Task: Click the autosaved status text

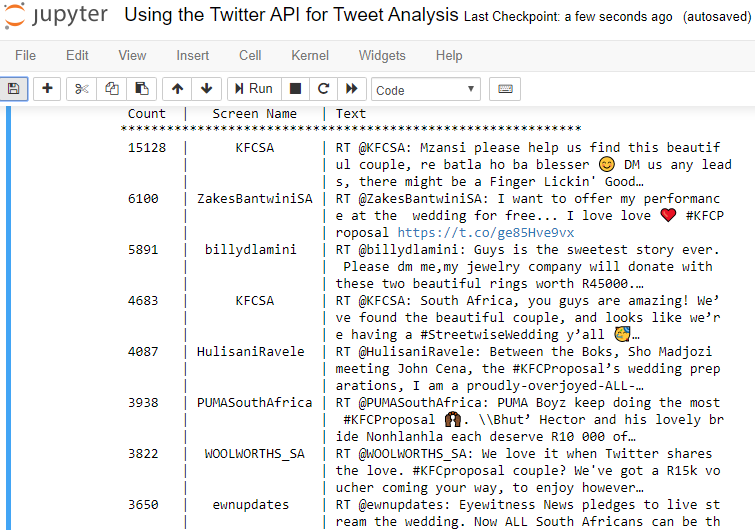Action: pos(717,17)
